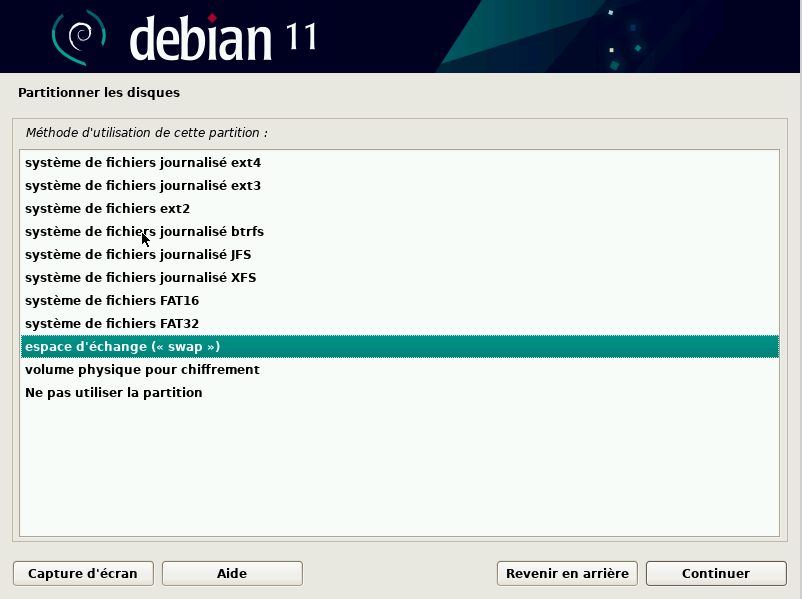
Task: Select volume physique pour chiffrement
Action: [142, 369]
